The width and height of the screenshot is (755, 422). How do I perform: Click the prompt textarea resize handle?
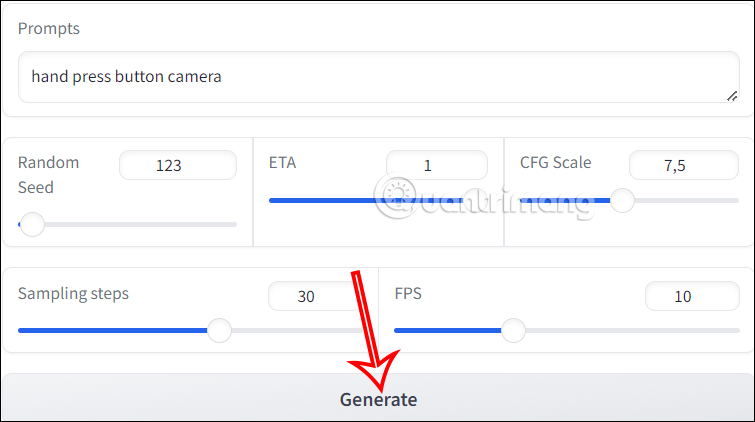[x=731, y=95]
